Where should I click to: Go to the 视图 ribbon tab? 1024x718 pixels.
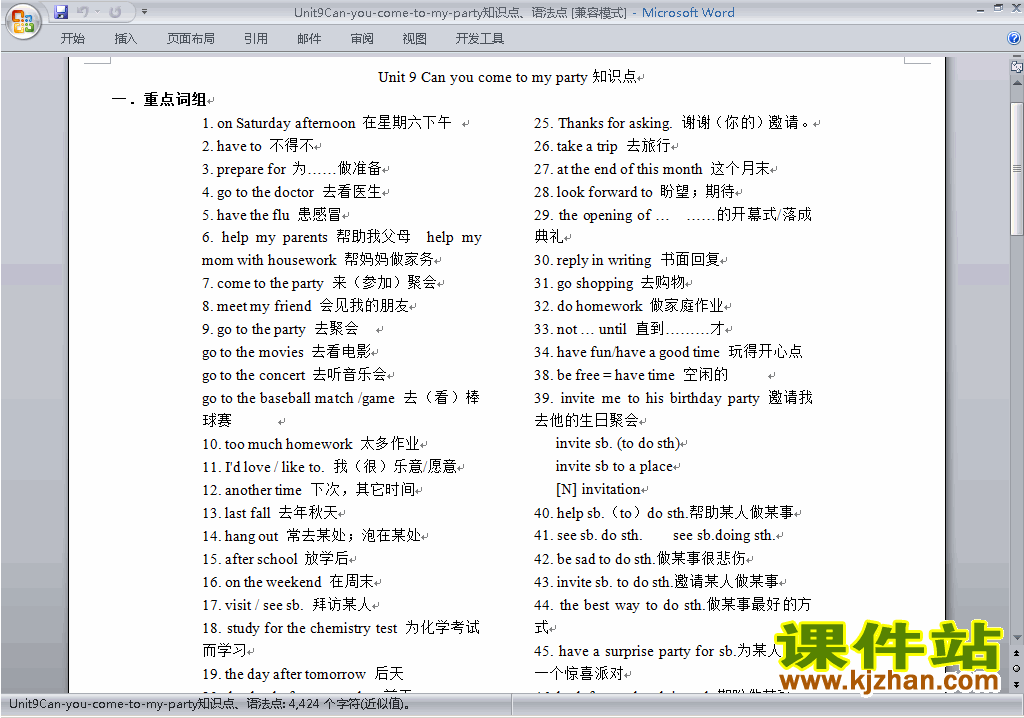415,39
